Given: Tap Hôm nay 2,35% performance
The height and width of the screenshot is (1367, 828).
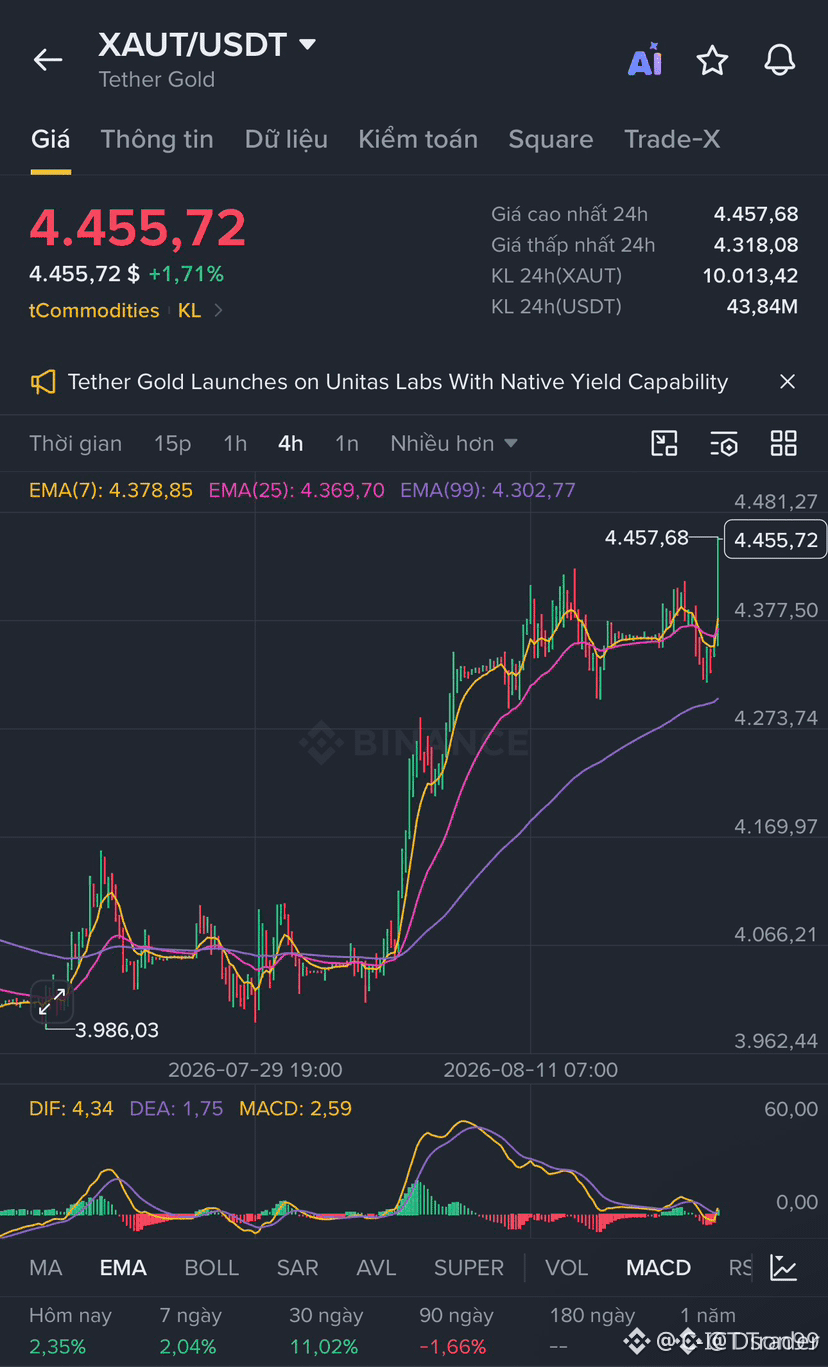Looking at the screenshot, I should (70, 1331).
